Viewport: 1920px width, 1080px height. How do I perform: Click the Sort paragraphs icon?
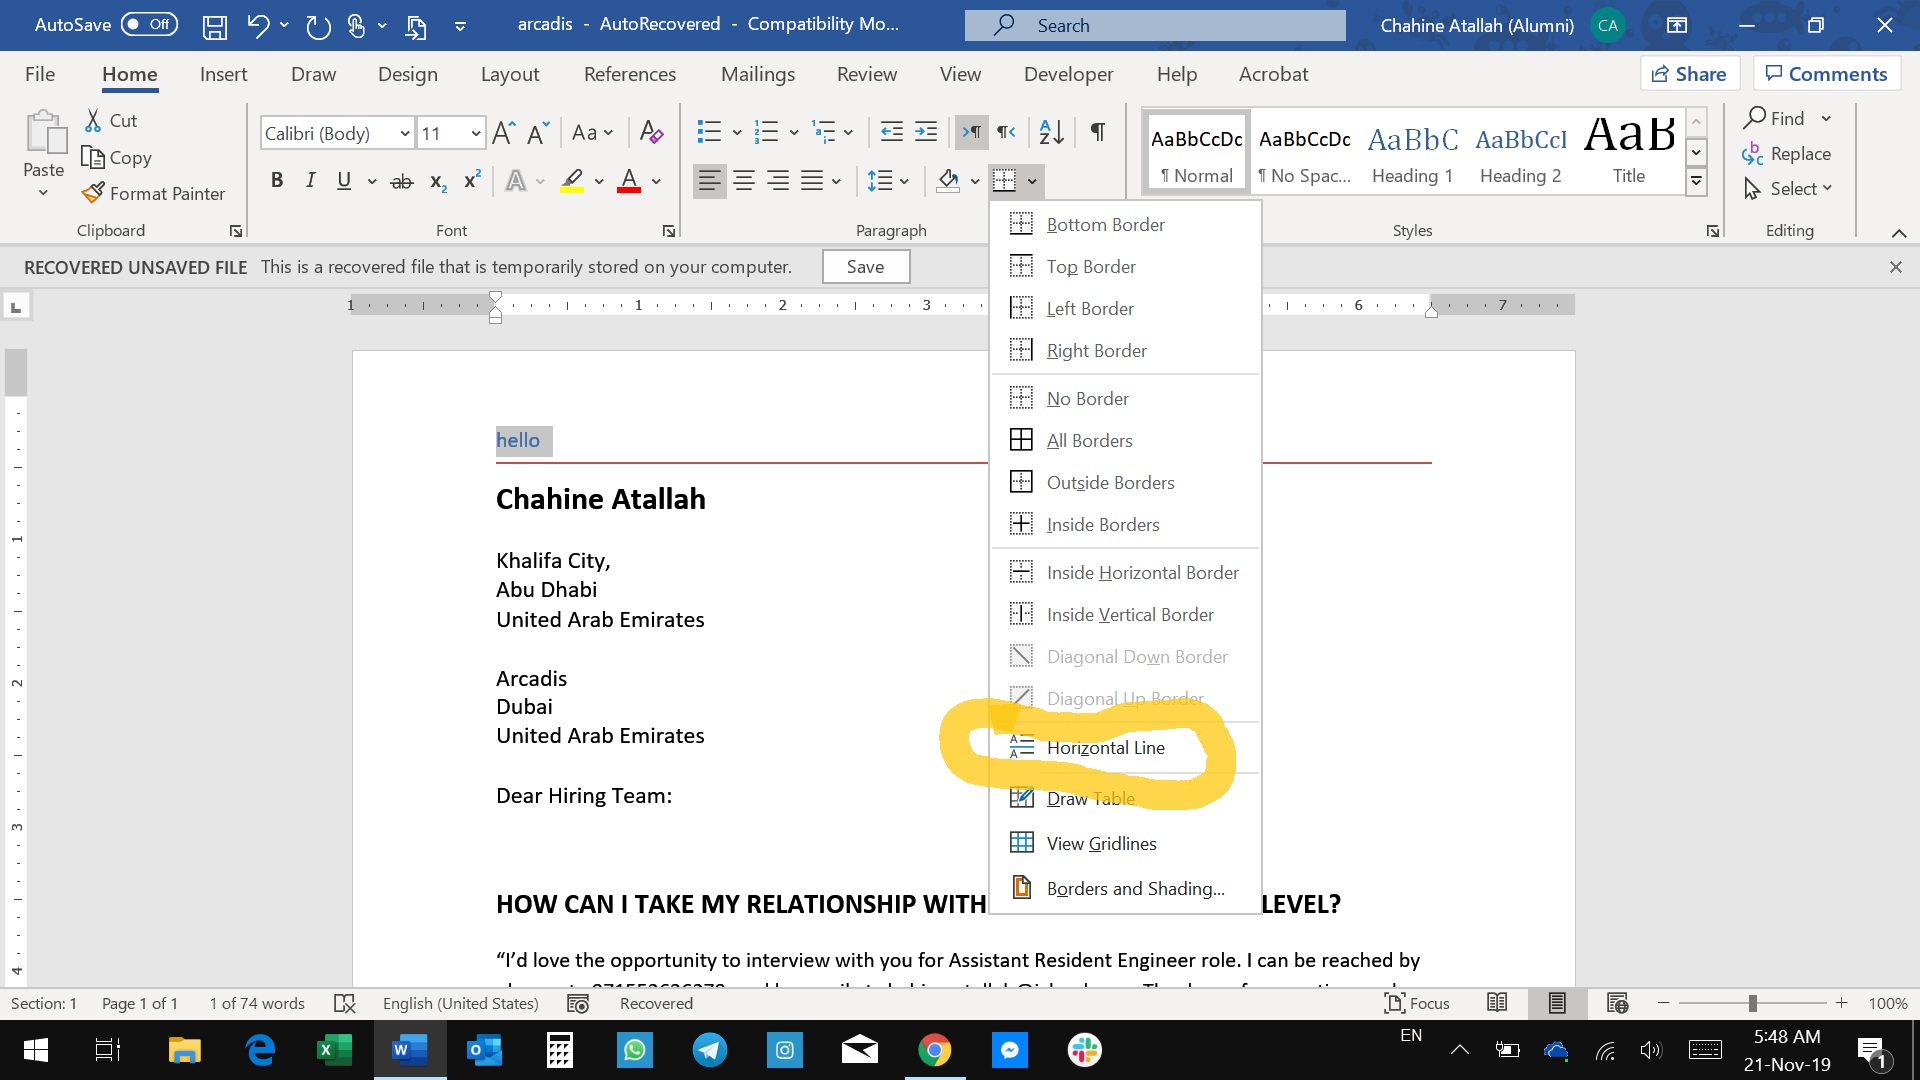1051,132
